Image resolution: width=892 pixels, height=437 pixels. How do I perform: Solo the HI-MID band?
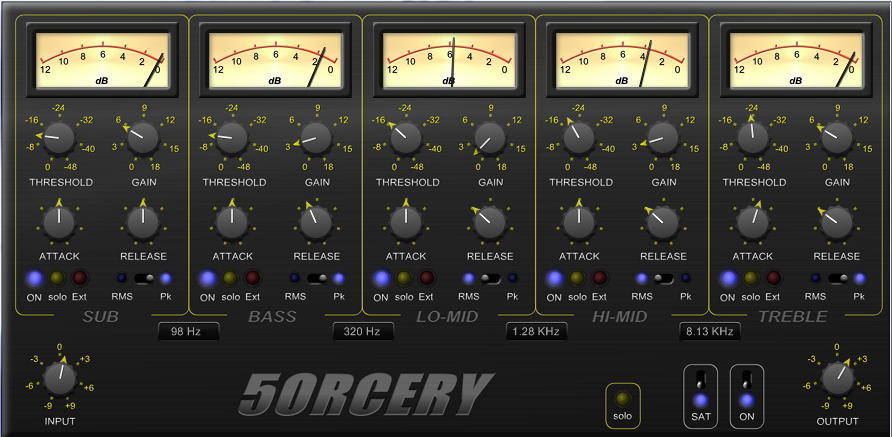576,278
